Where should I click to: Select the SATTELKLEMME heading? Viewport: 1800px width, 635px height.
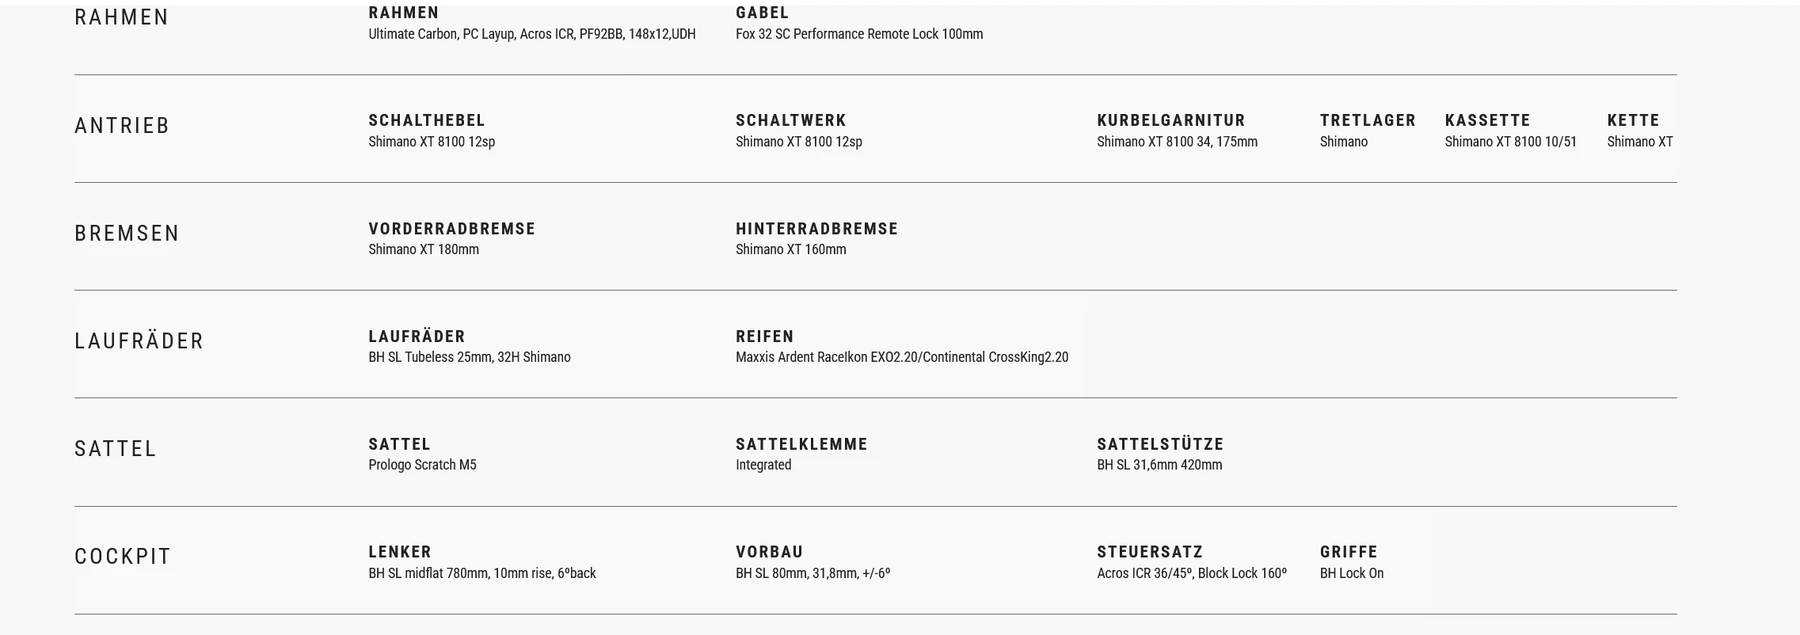pyautogui.click(x=802, y=445)
